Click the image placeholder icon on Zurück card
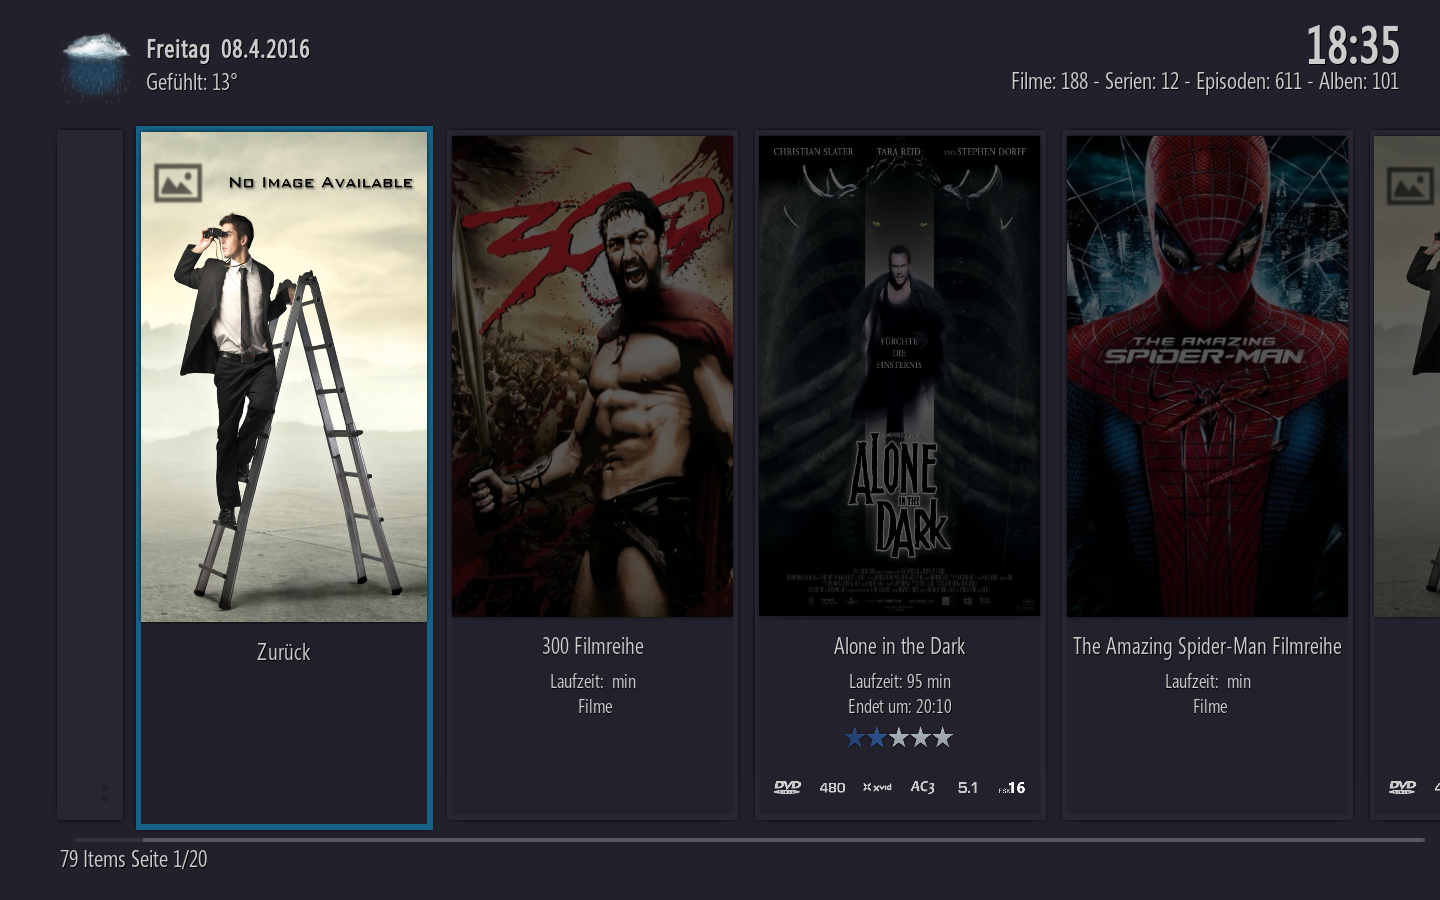The width and height of the screenshot is (1440, 900). click(178, 183)
